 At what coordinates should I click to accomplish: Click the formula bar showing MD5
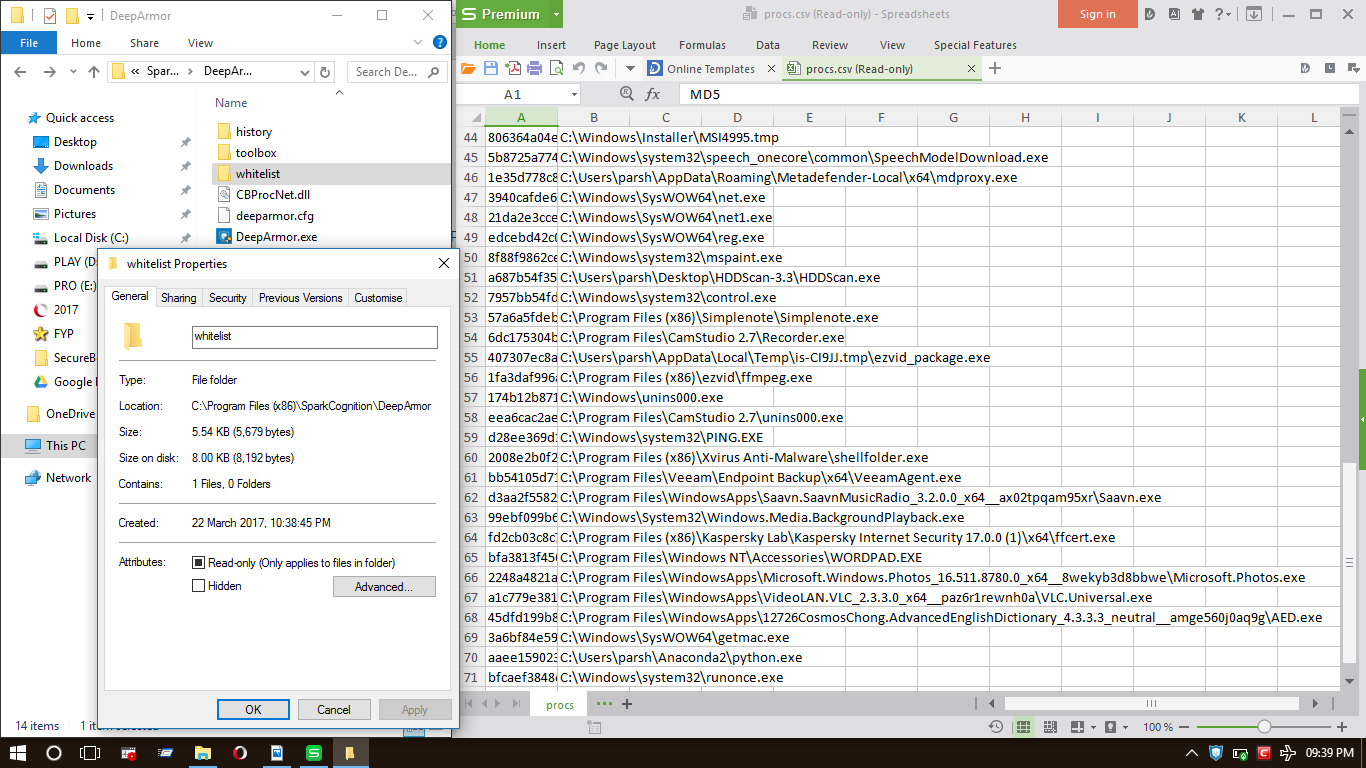pos(1021,94)
